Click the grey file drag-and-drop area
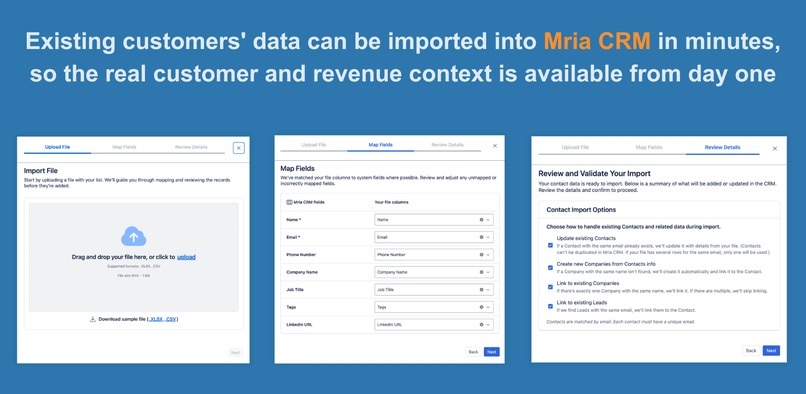806x394 pixels. 134,257
